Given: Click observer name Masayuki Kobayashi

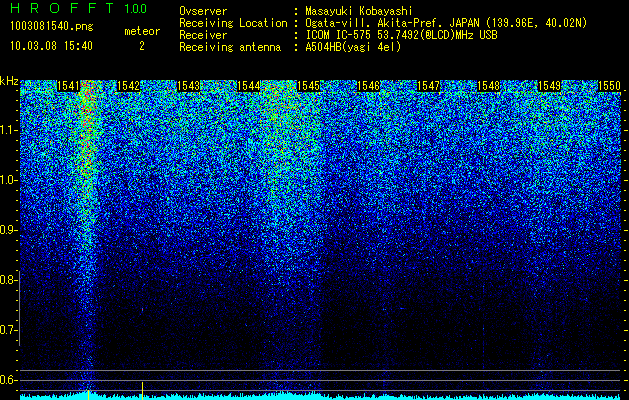Looking at the screenshot, I should pyautogui.click(x=359, y=11).
